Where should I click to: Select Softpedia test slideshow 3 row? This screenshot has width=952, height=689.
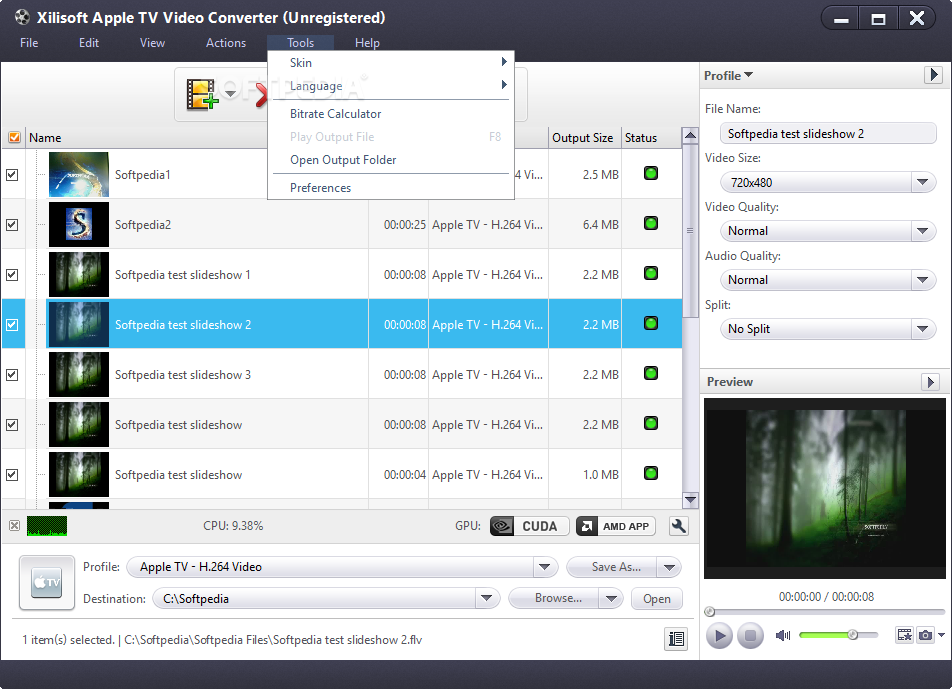coord(342,375)
